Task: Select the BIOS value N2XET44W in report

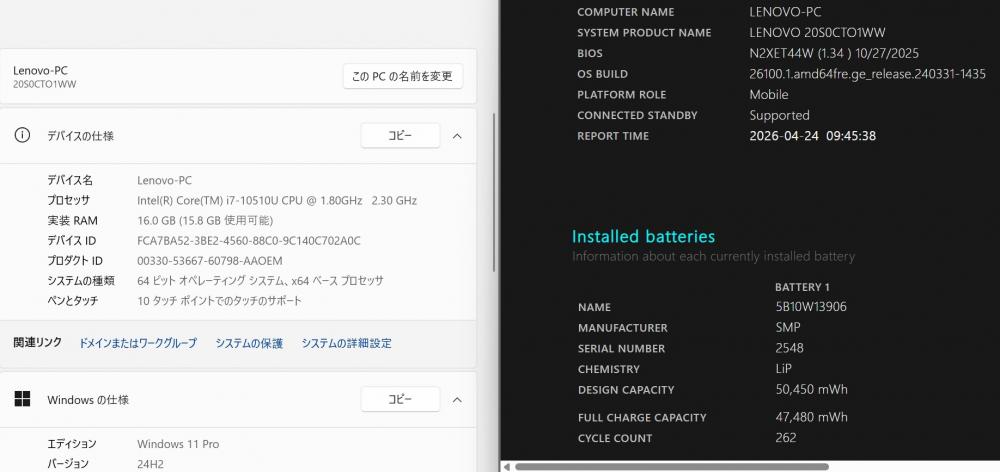Action: tap(834, 54)
